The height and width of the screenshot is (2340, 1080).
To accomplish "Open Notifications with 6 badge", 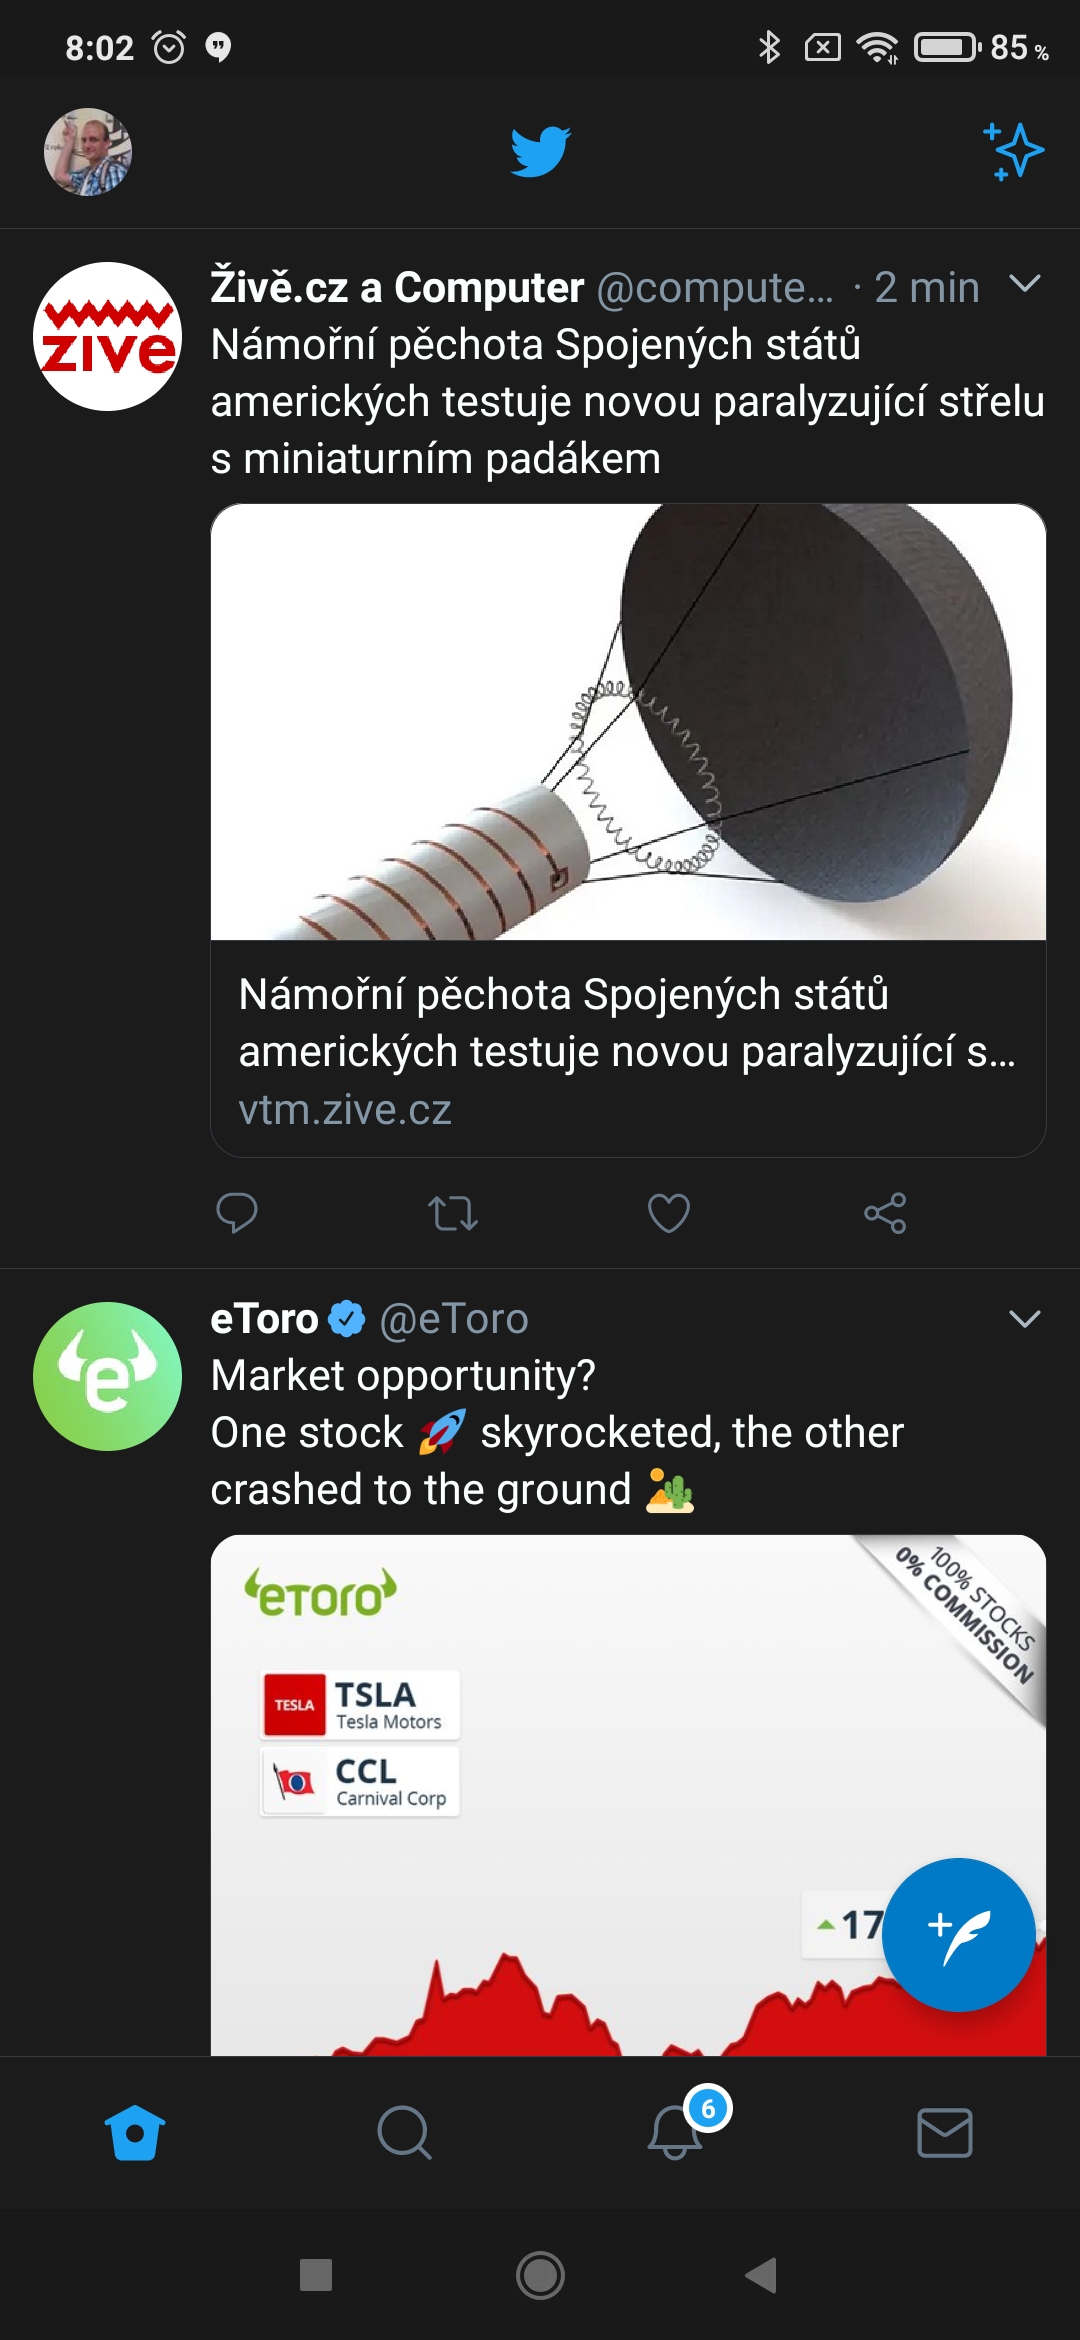I will (x=676, y=2133).
